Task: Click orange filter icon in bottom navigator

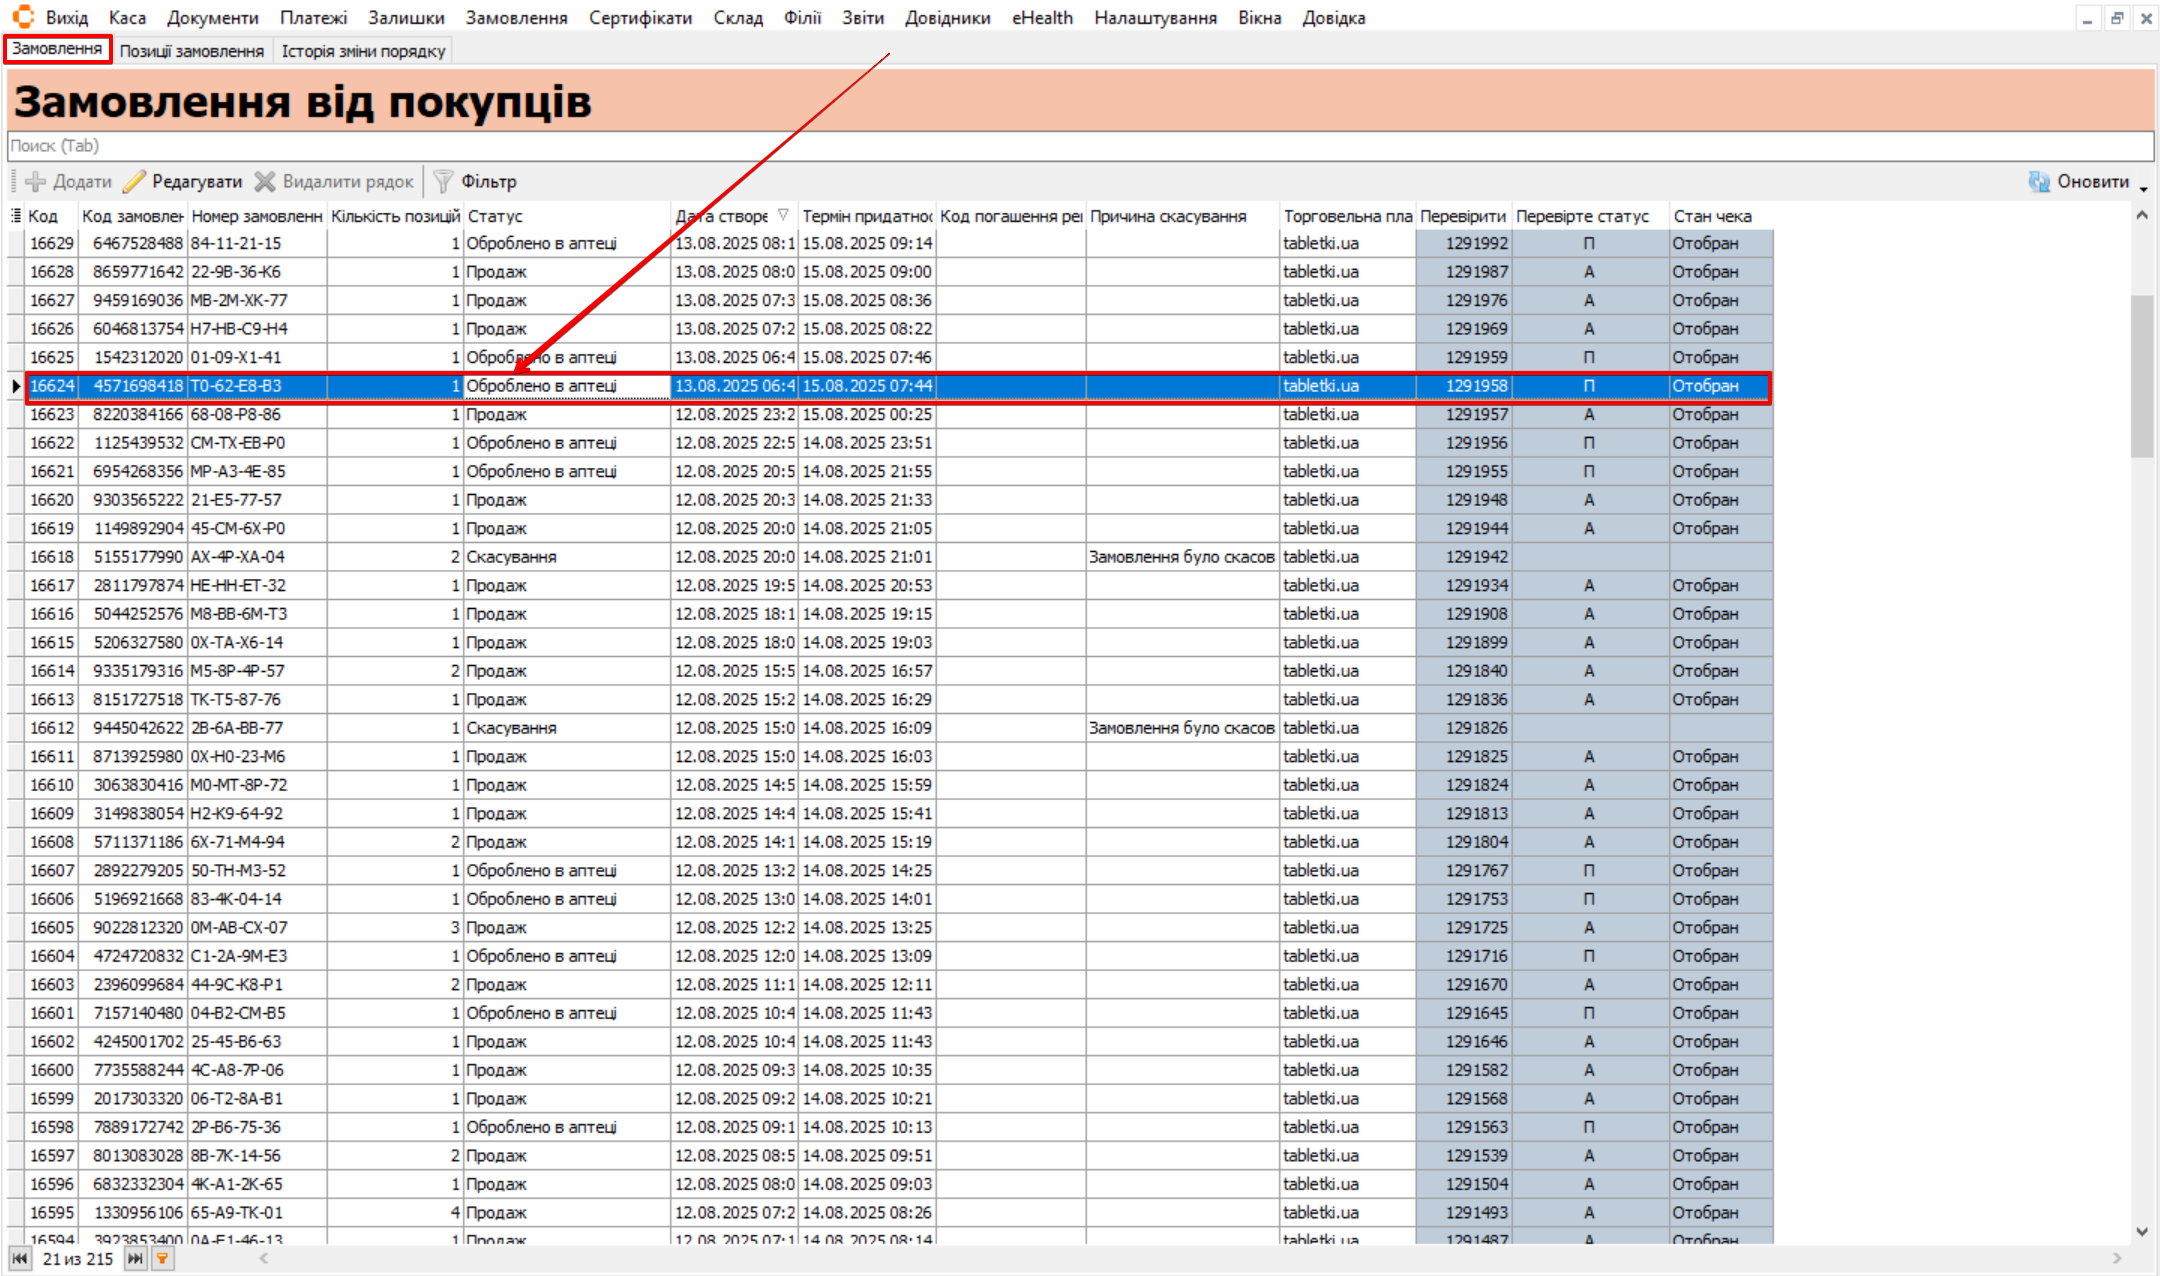Action: coord(162,1258)
